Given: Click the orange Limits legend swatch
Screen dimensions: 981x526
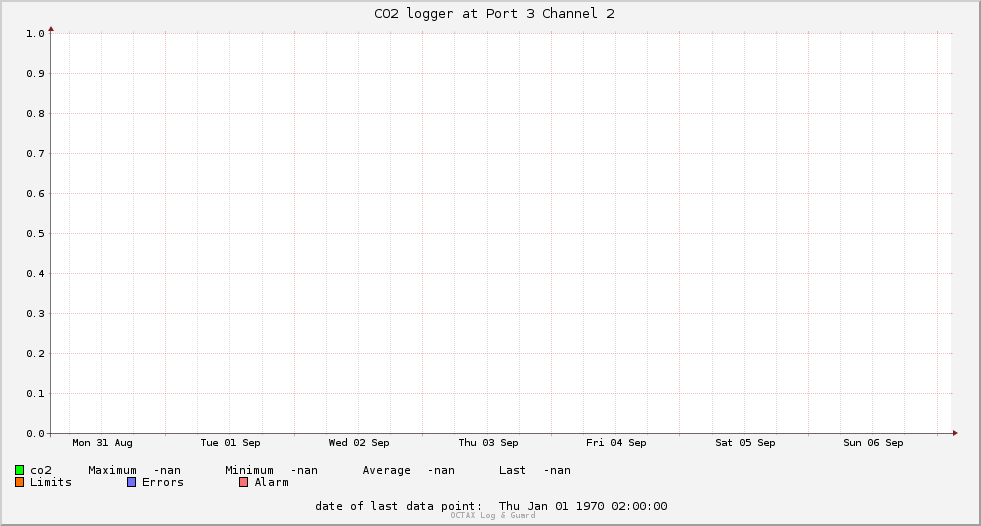Looking at the screenshot, I should [19, 482].
